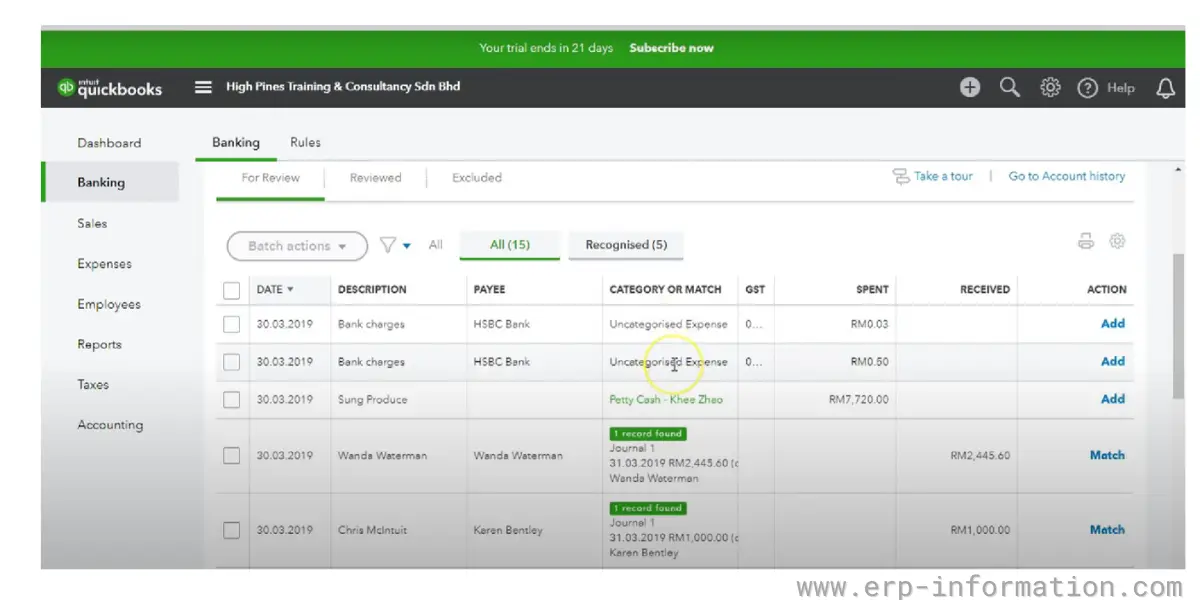Sort by the DATE column
The height and width of the screenshot is (600, 1200).
click(275, 289)
